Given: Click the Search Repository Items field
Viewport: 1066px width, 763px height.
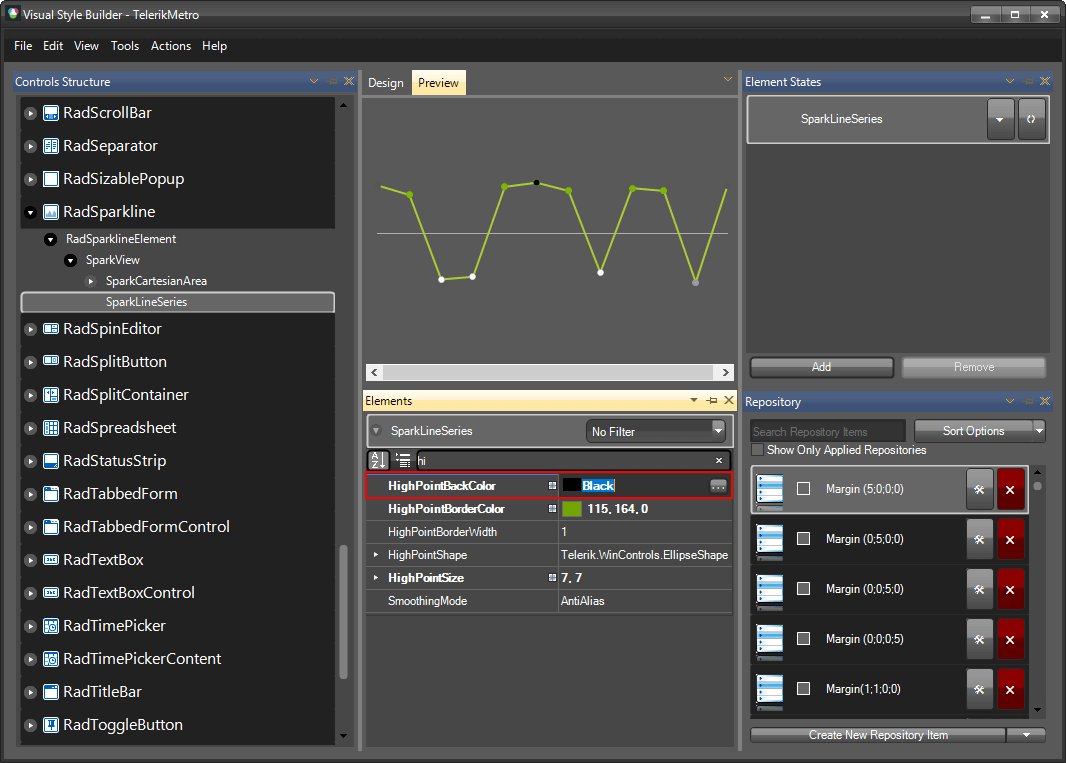Looking at the screenshot, I should point(827,430).
